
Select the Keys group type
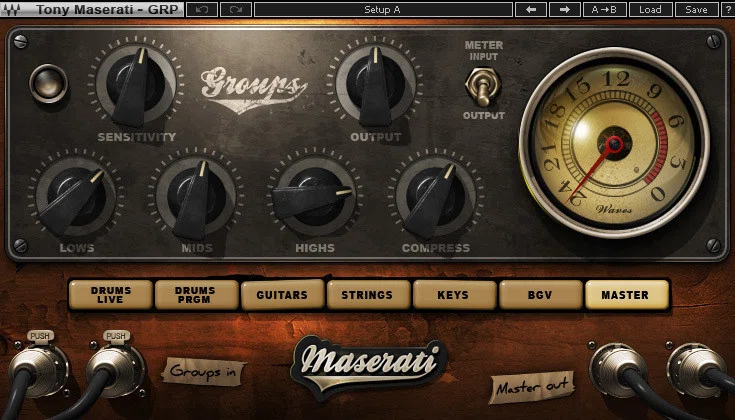[454, 295]
